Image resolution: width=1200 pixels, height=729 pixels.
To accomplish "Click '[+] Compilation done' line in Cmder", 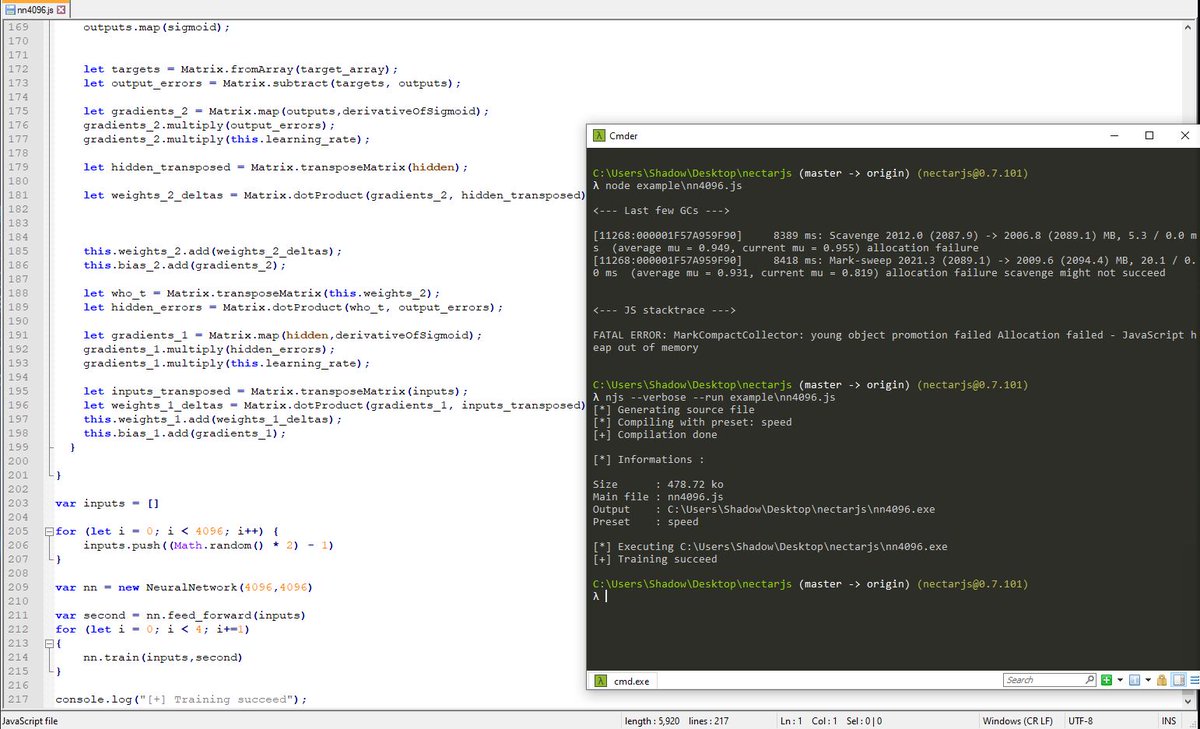I will (654, 434).
